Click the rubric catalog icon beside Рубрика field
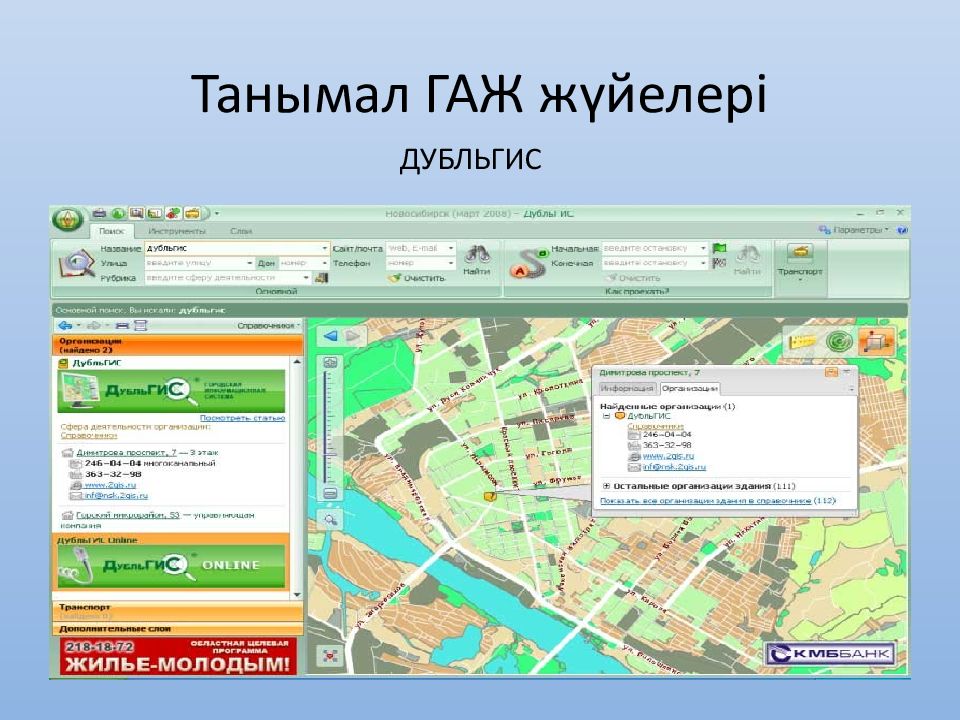 tap(321, 278)
